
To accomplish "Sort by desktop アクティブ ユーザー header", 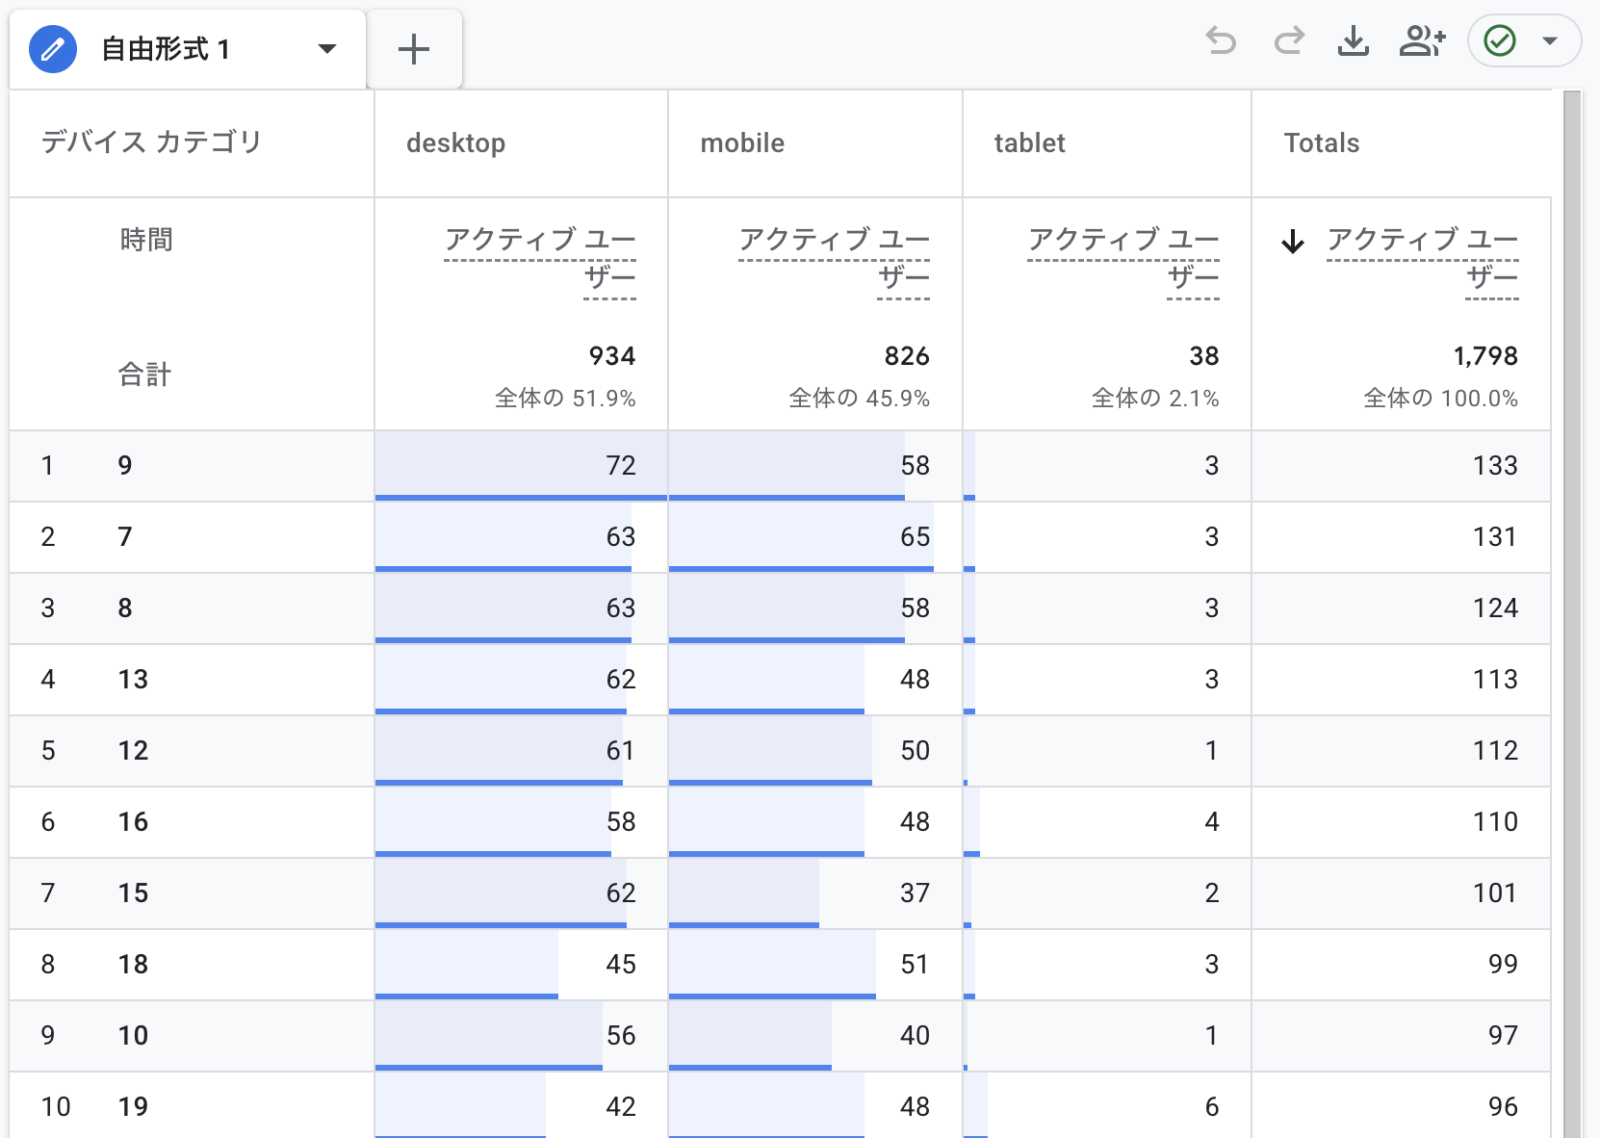I will point(540,258).
